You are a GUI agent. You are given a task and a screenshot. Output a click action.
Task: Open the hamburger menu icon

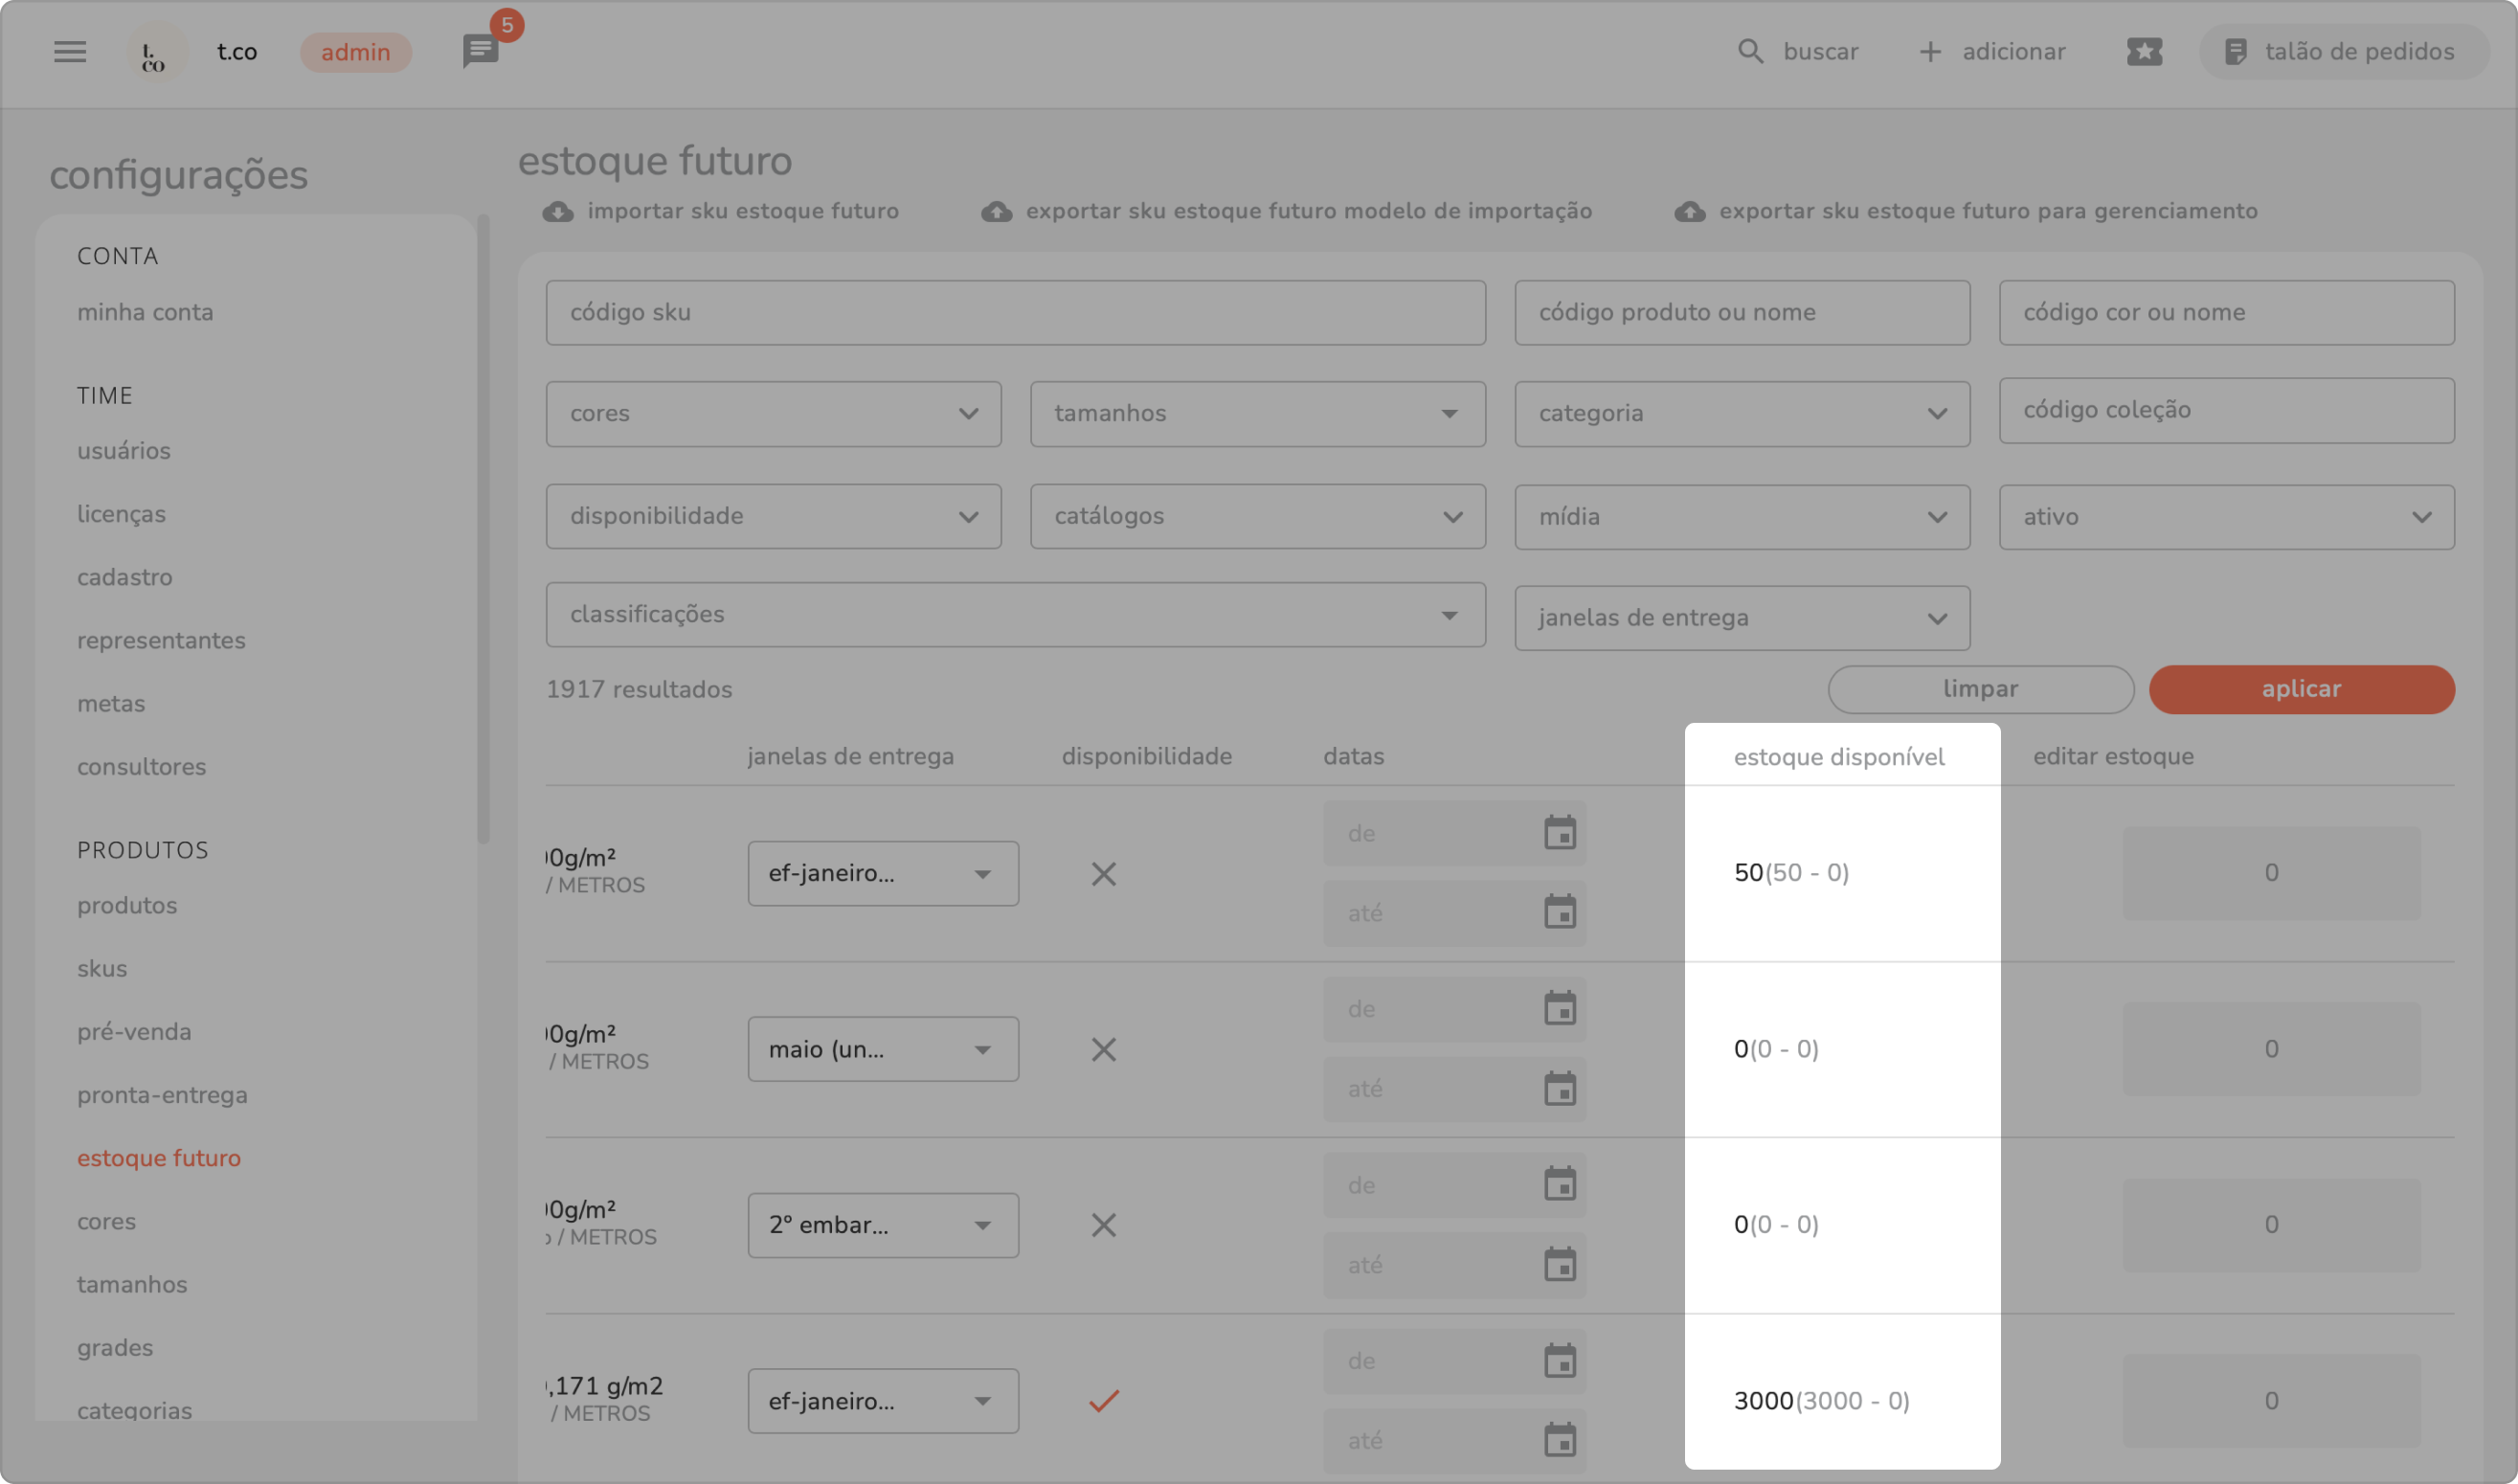click(69, 52)
